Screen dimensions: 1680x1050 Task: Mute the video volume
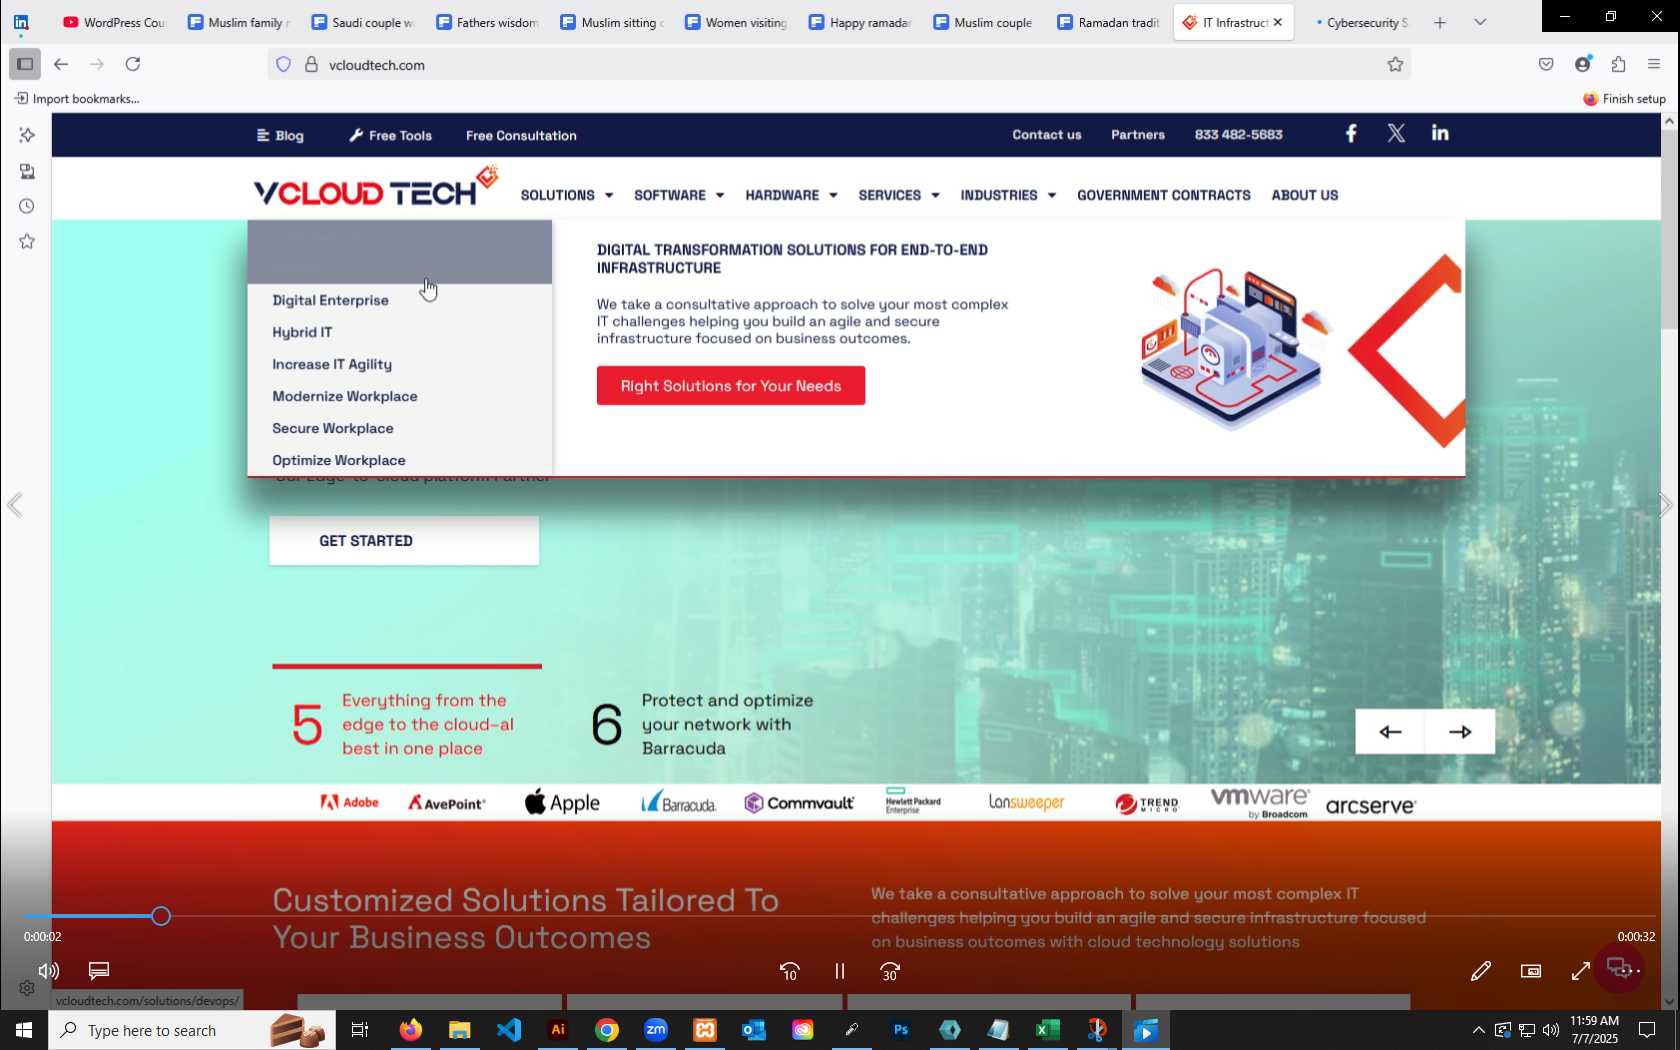[x=48, y=970]
